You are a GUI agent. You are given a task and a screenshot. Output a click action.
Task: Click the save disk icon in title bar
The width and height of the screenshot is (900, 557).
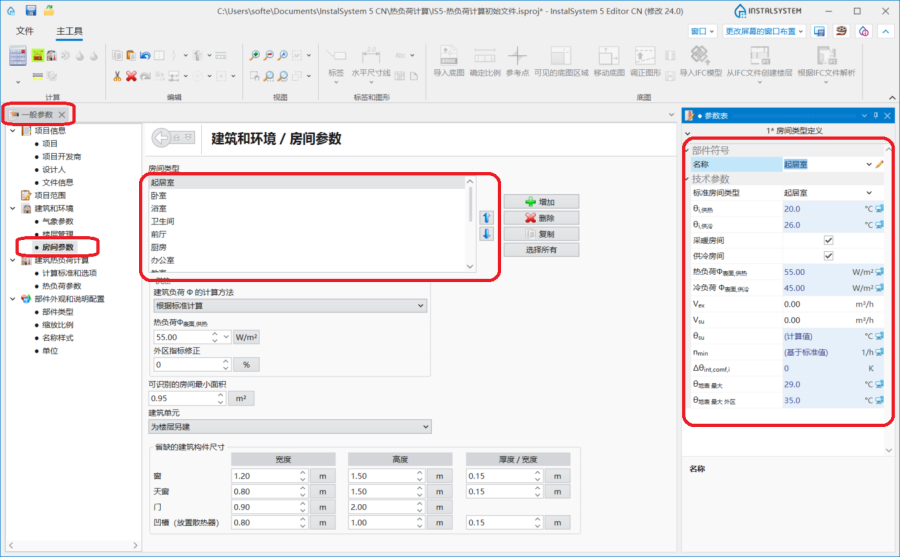[31, 10]
